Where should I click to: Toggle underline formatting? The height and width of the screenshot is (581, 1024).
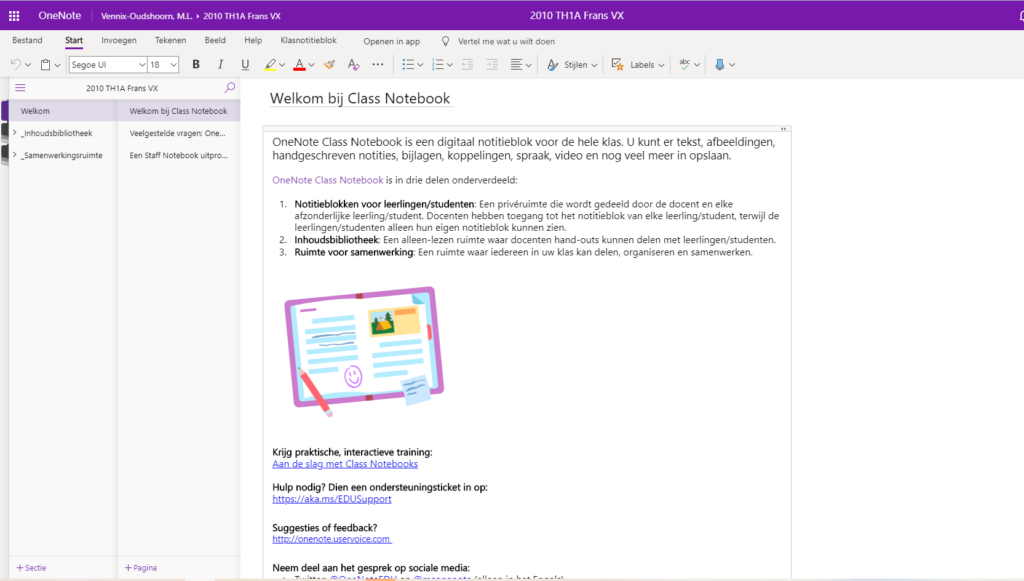coord(245,64)
